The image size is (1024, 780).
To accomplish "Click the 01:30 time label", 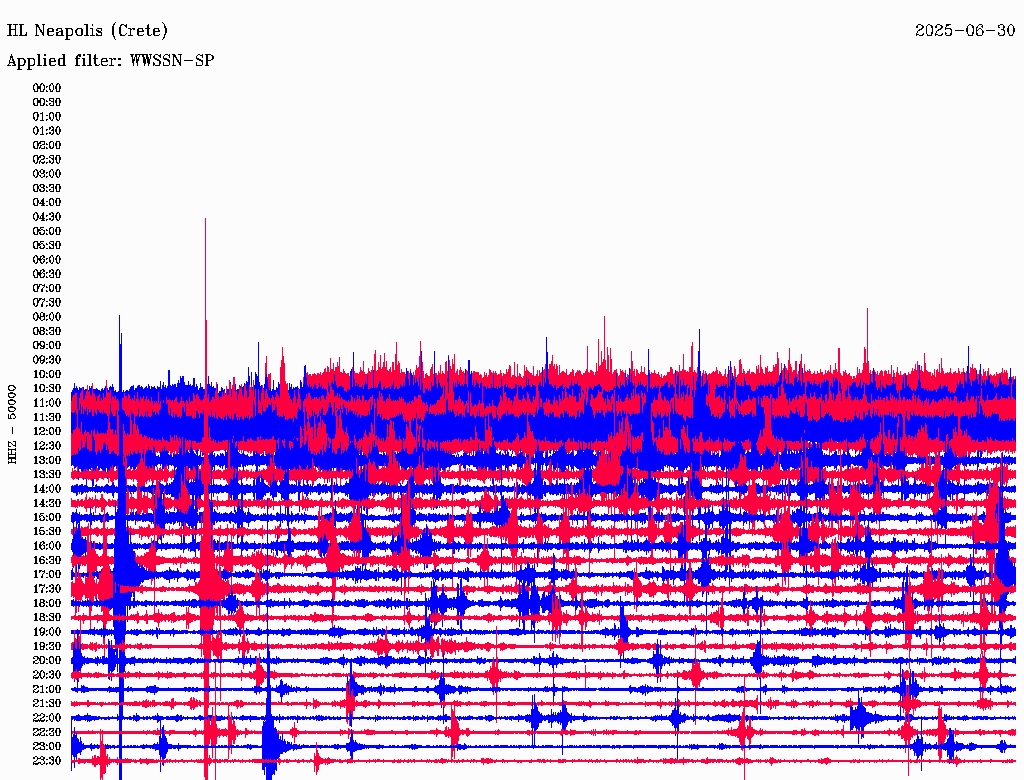I will pos(47,131).
